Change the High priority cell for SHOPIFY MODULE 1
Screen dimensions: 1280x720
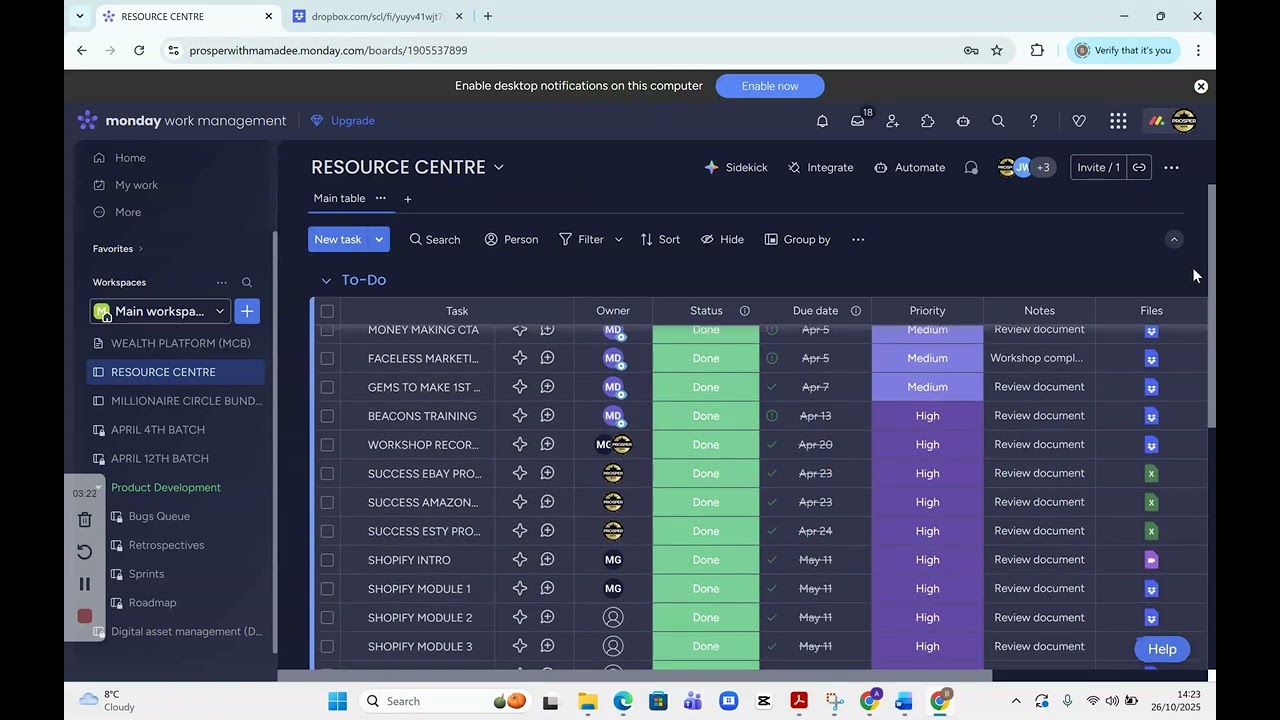(927, 589)
